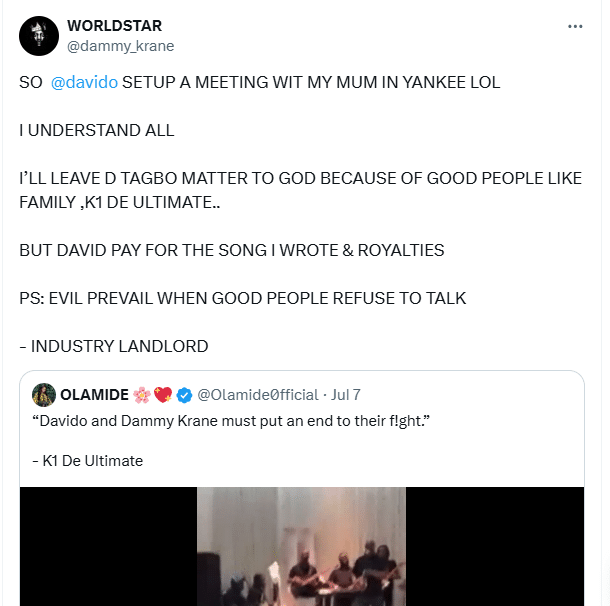Click the WORLDSTAR profile avatar
This screenshot has width=610, height=606.
[x=38, y=35]
